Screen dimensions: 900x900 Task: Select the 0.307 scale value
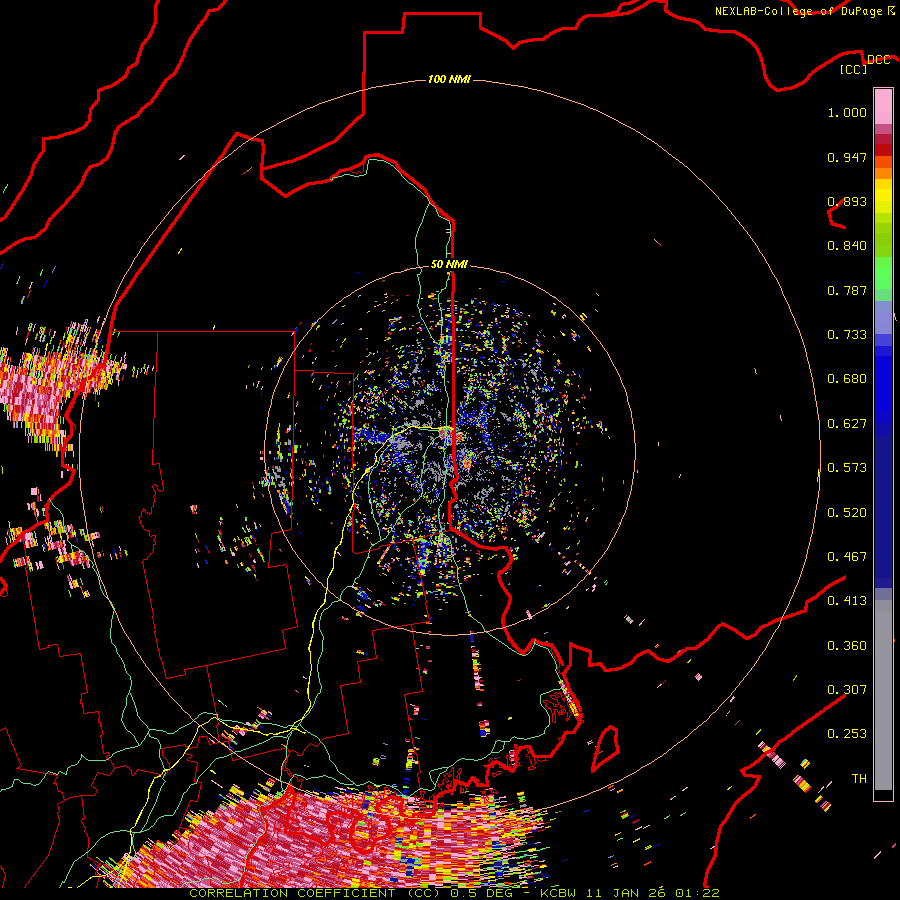click(847, 690)
